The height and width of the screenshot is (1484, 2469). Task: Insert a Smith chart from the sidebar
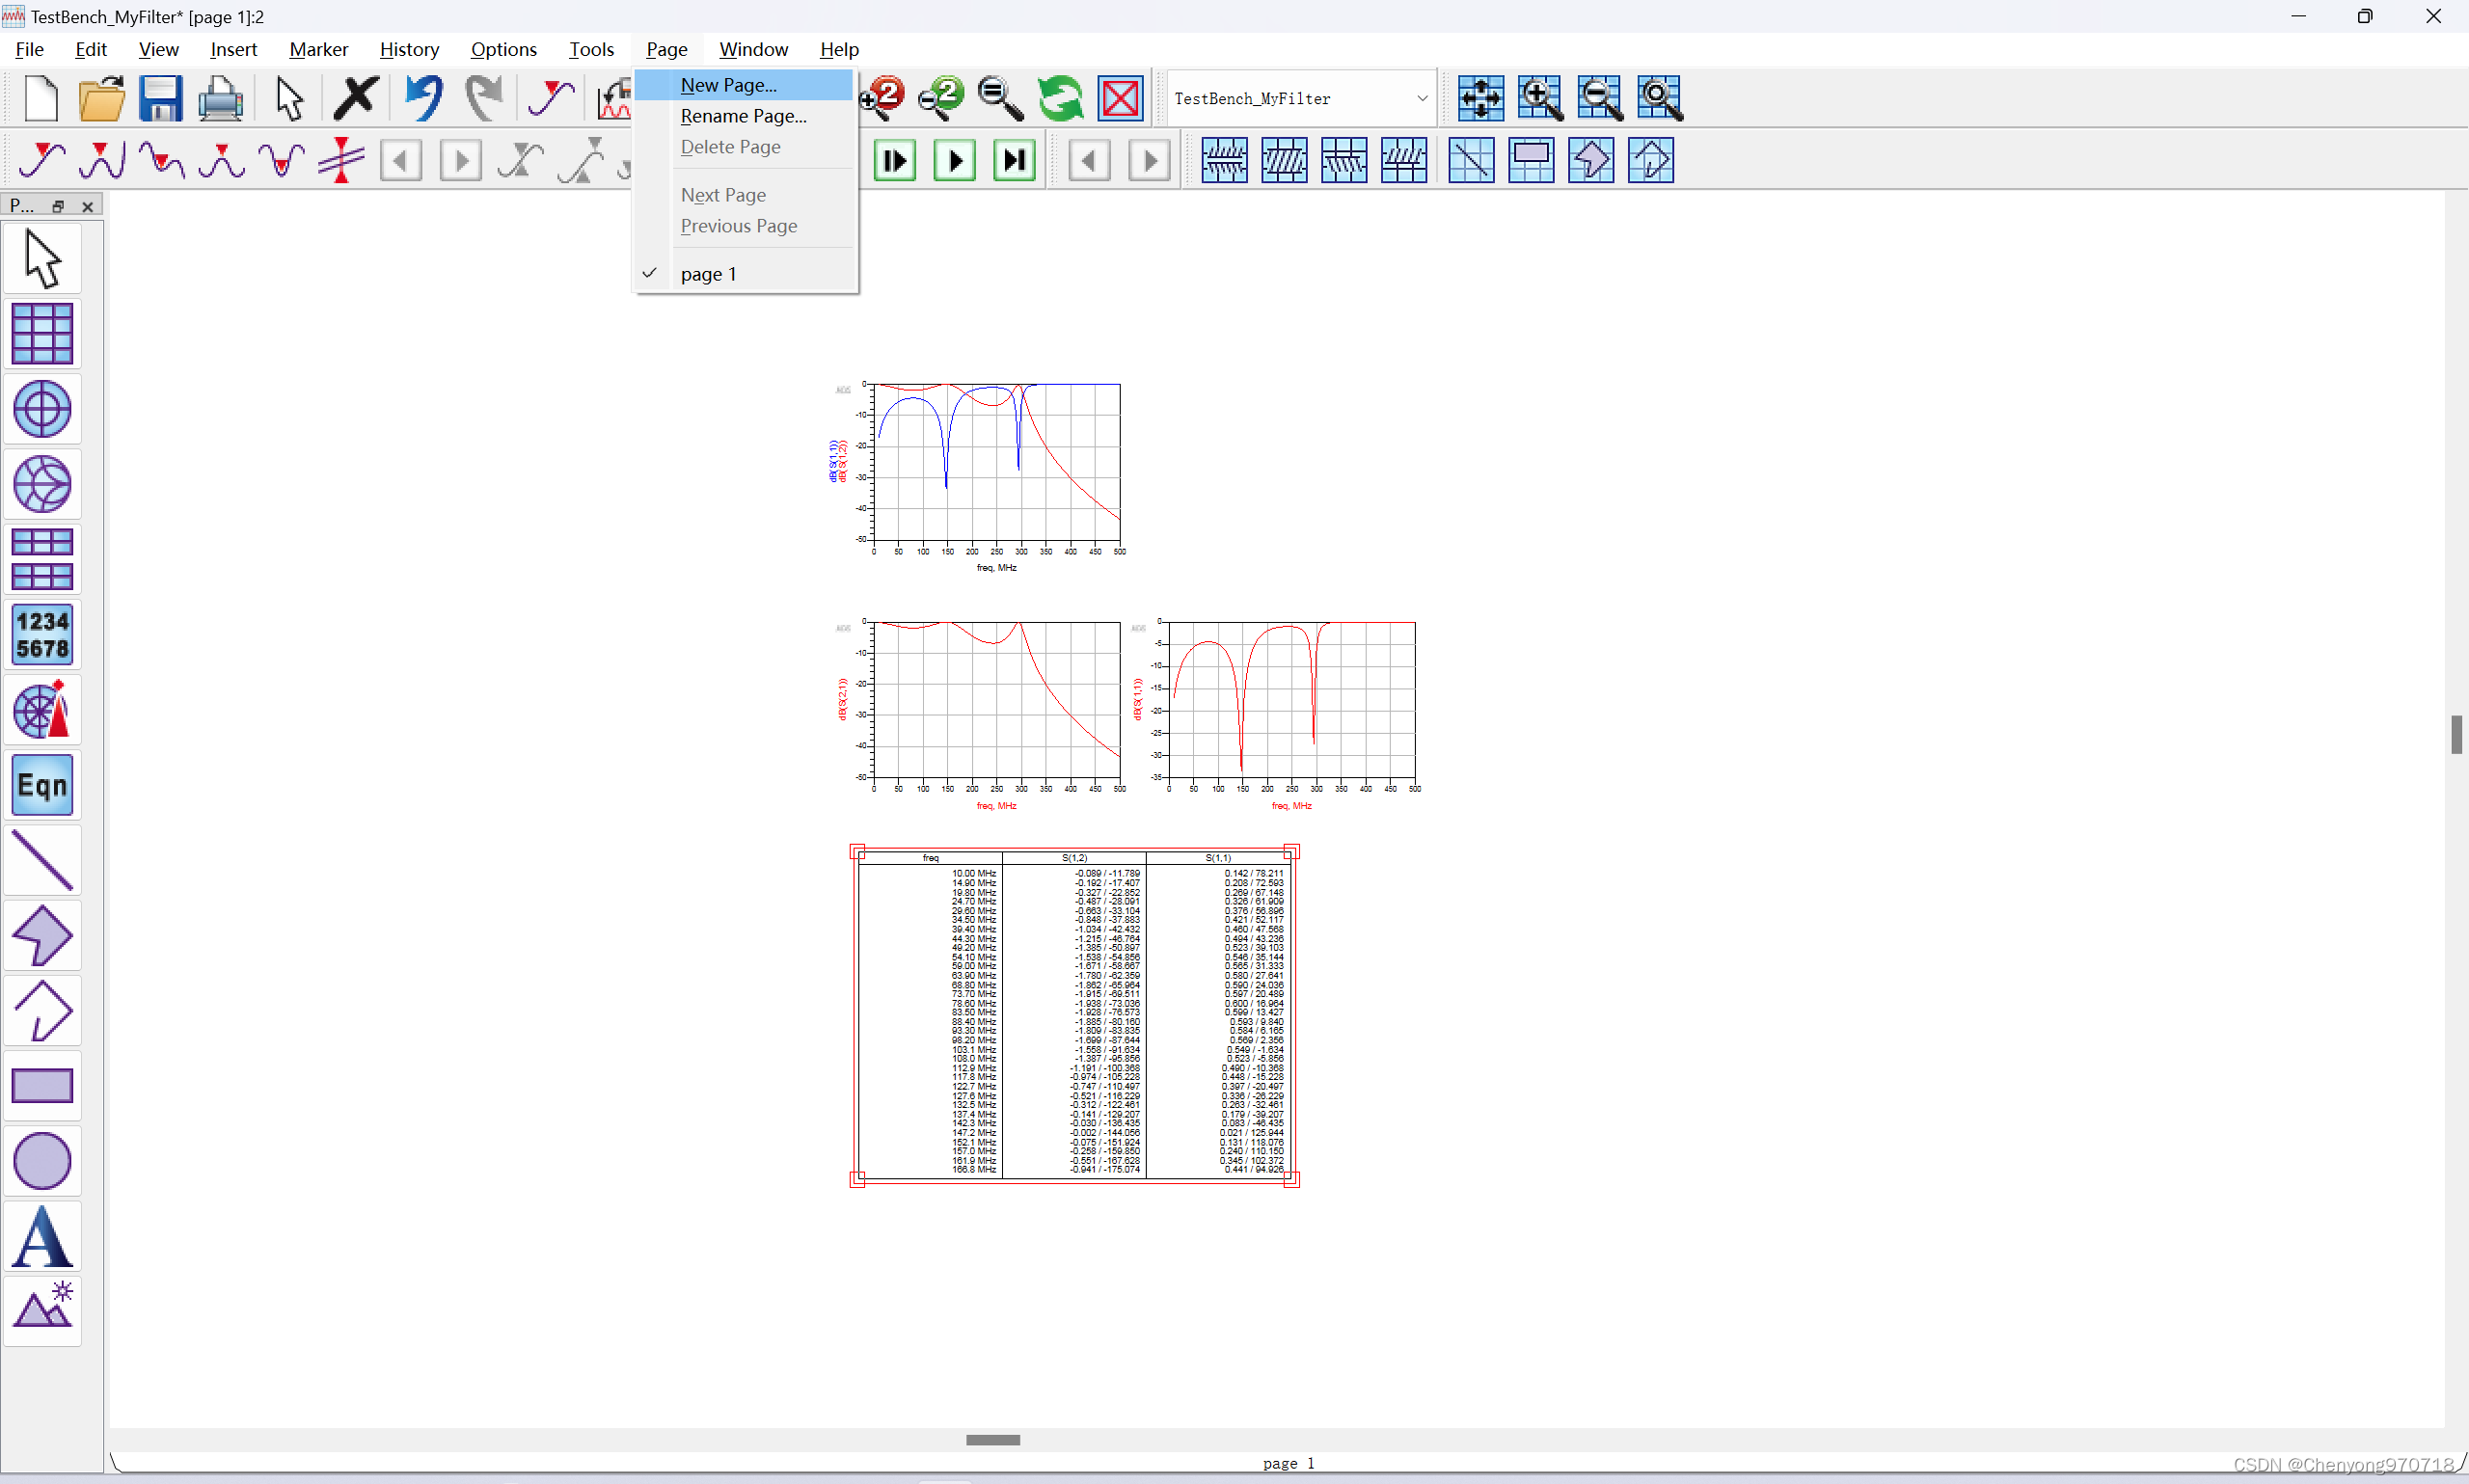pos(43,484)
